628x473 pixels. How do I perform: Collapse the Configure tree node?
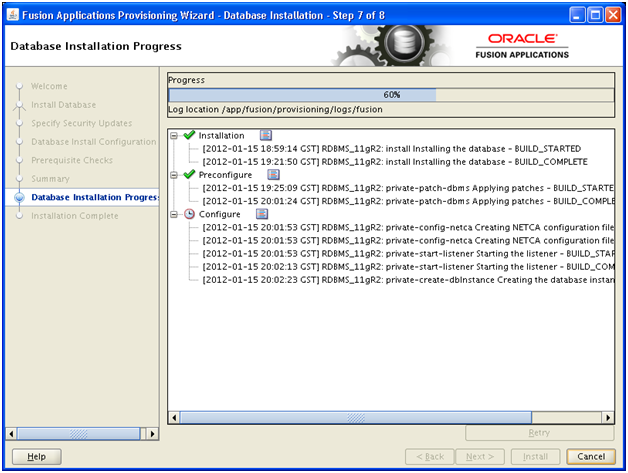[174, 214]
